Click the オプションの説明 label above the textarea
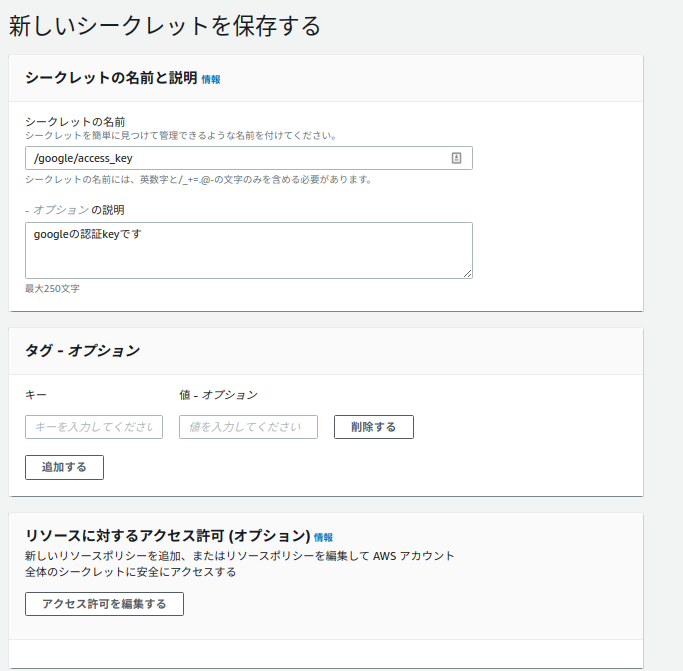 pos(75,210)
